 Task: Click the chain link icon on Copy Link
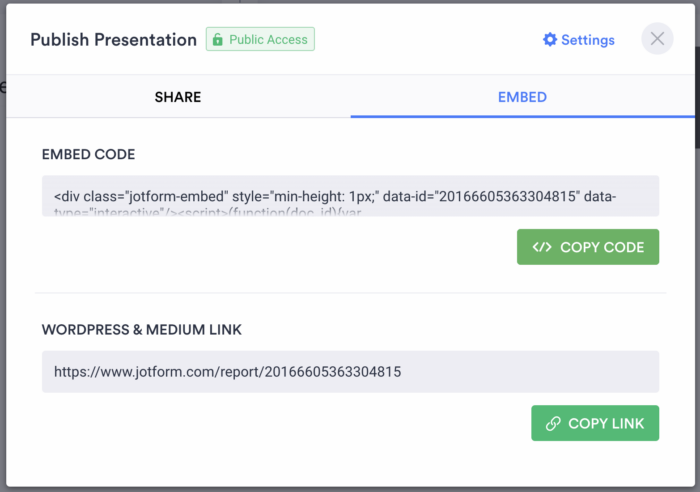[x=553, y=423]
